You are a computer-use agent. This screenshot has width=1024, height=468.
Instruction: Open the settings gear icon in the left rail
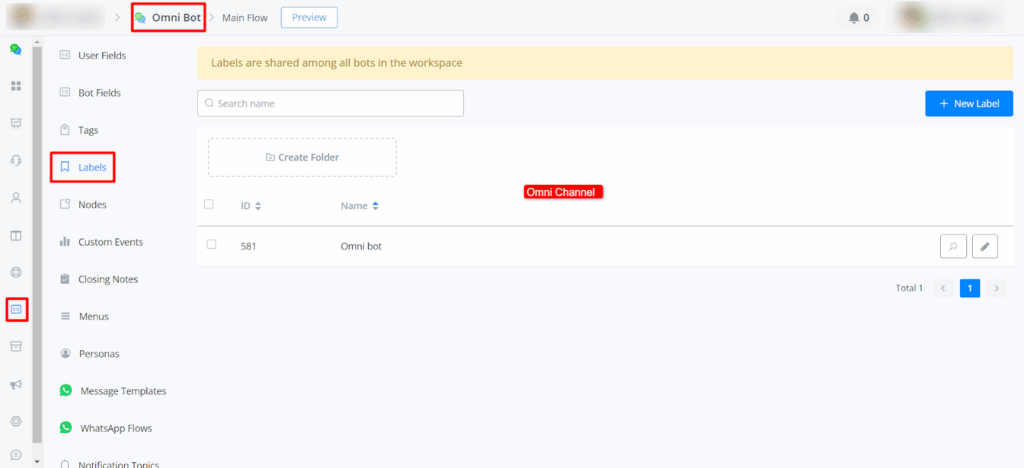coord(16,421)
